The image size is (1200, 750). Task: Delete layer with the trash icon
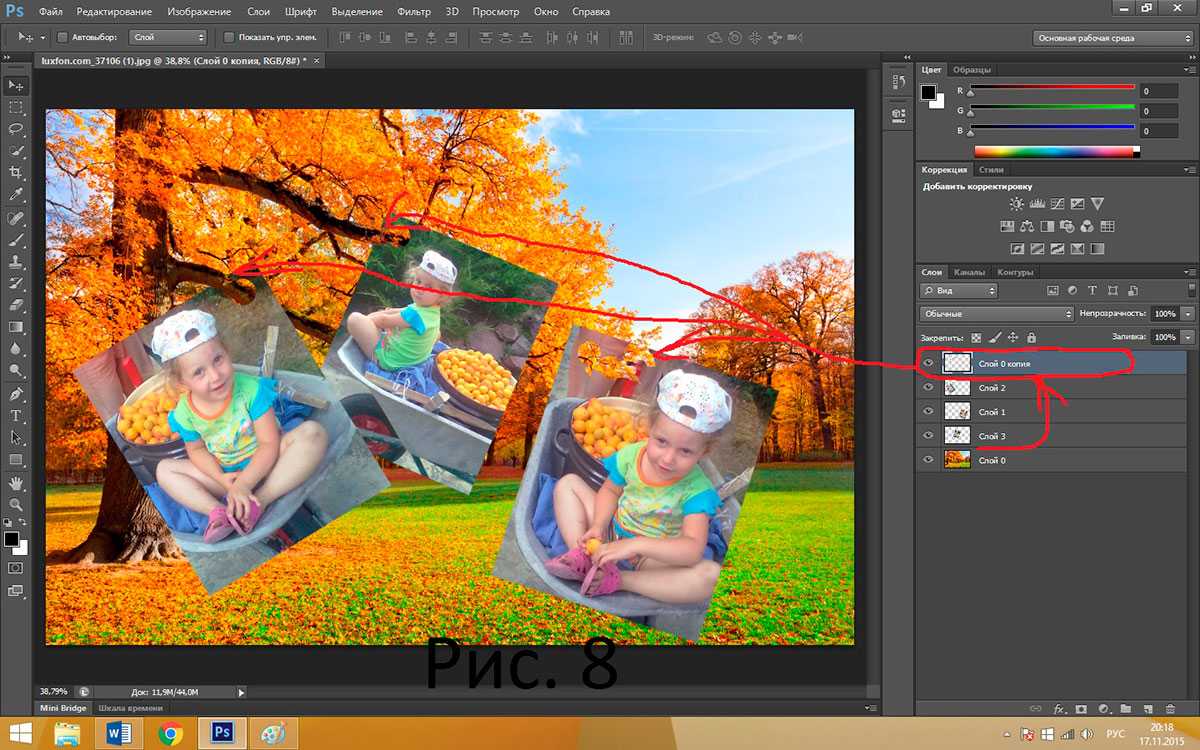point(1169,708)
